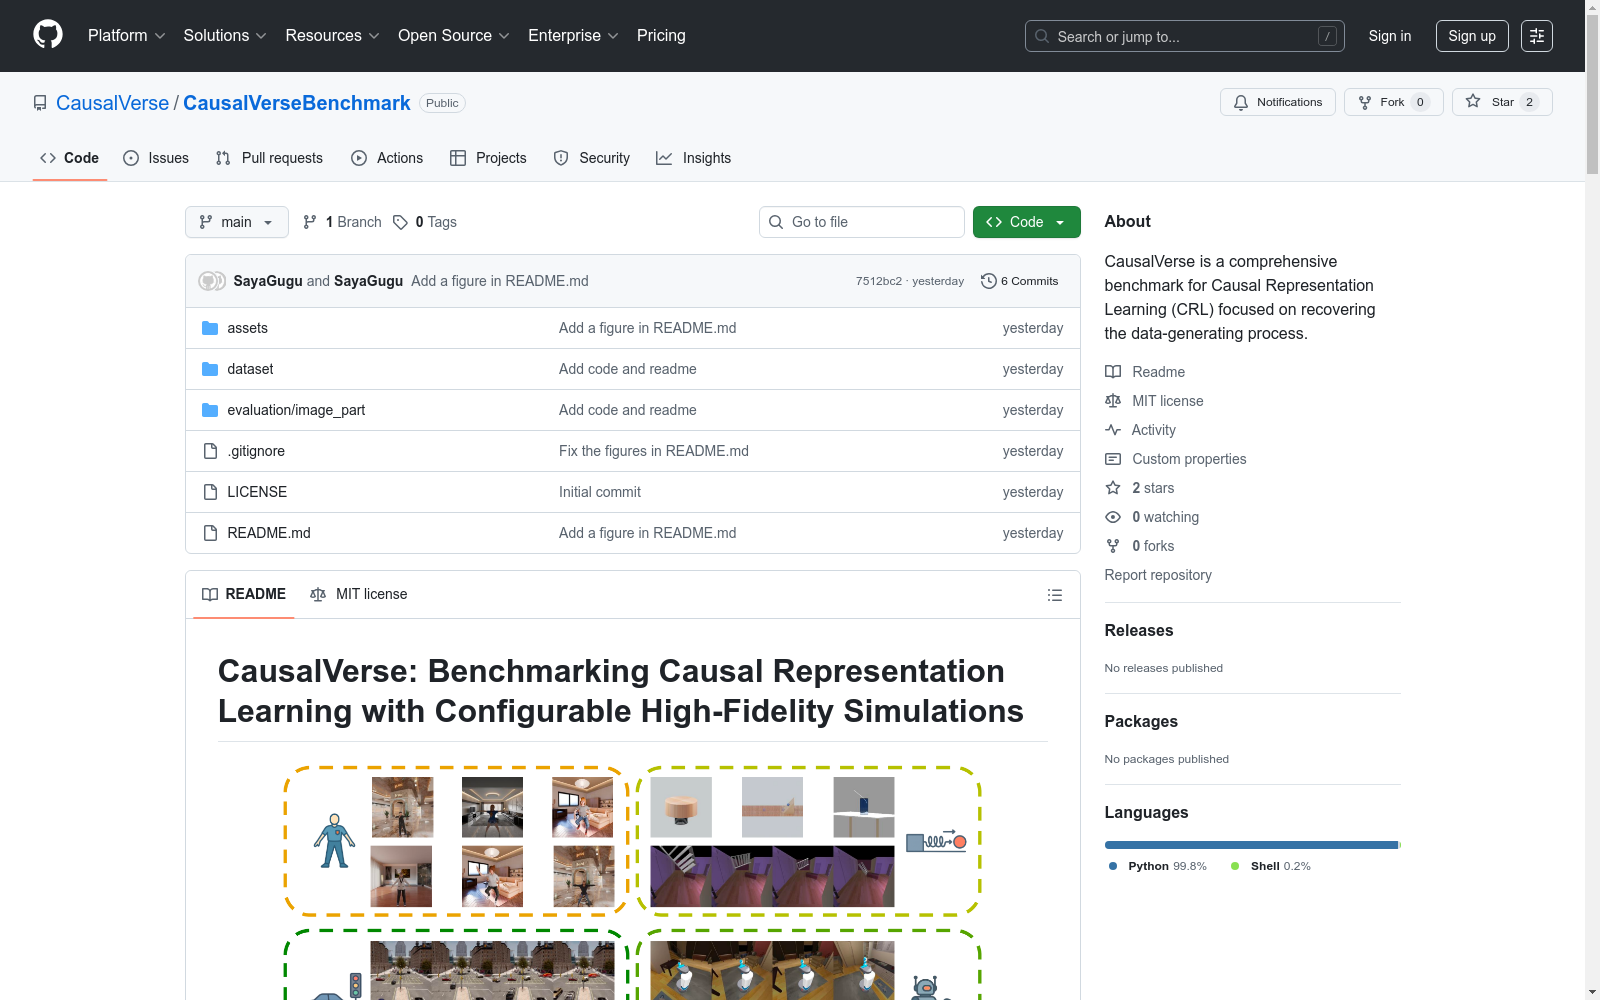Switch to the Security tab
This screenshot has height=1000, width=1600.
point(592,158)
